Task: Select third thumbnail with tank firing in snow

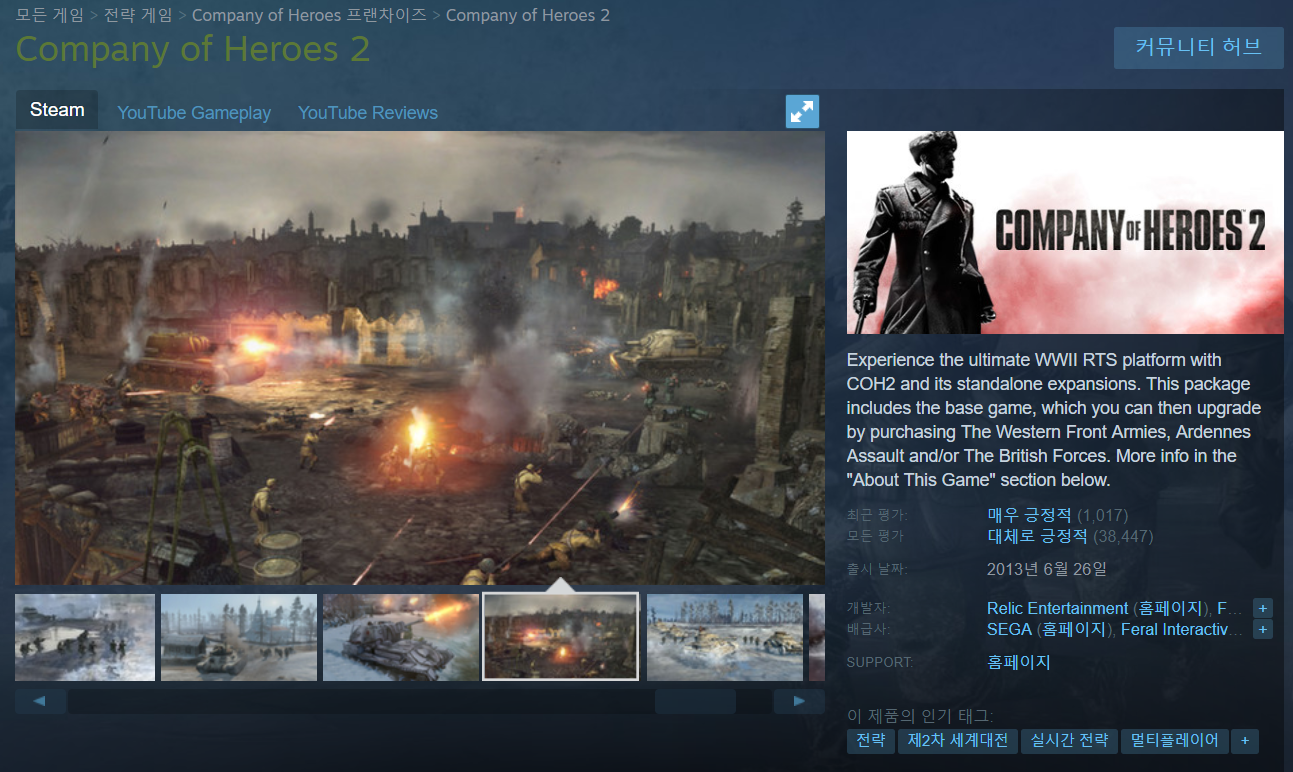Action: pos(401,637)
